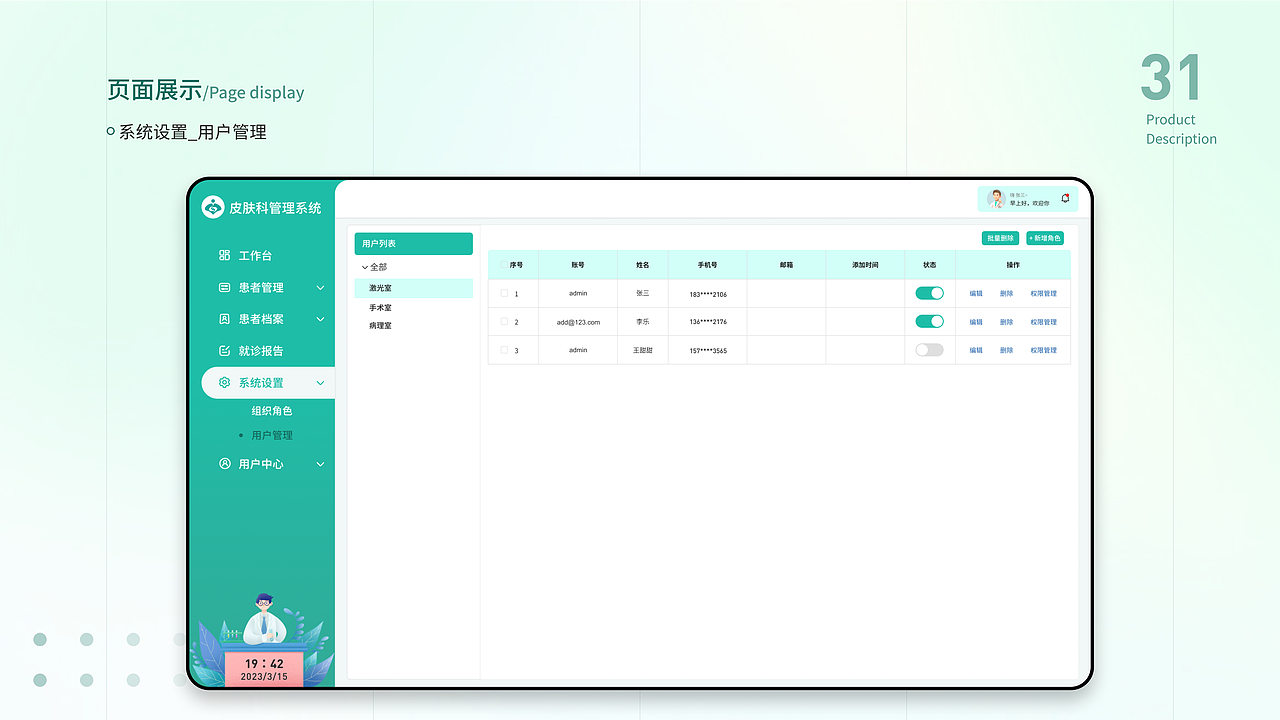The width and height of the screenshot is (1280, 720).
Task: Expand the 用户中心 chevron
Action: pyautogui.click(x=320, y=464)
